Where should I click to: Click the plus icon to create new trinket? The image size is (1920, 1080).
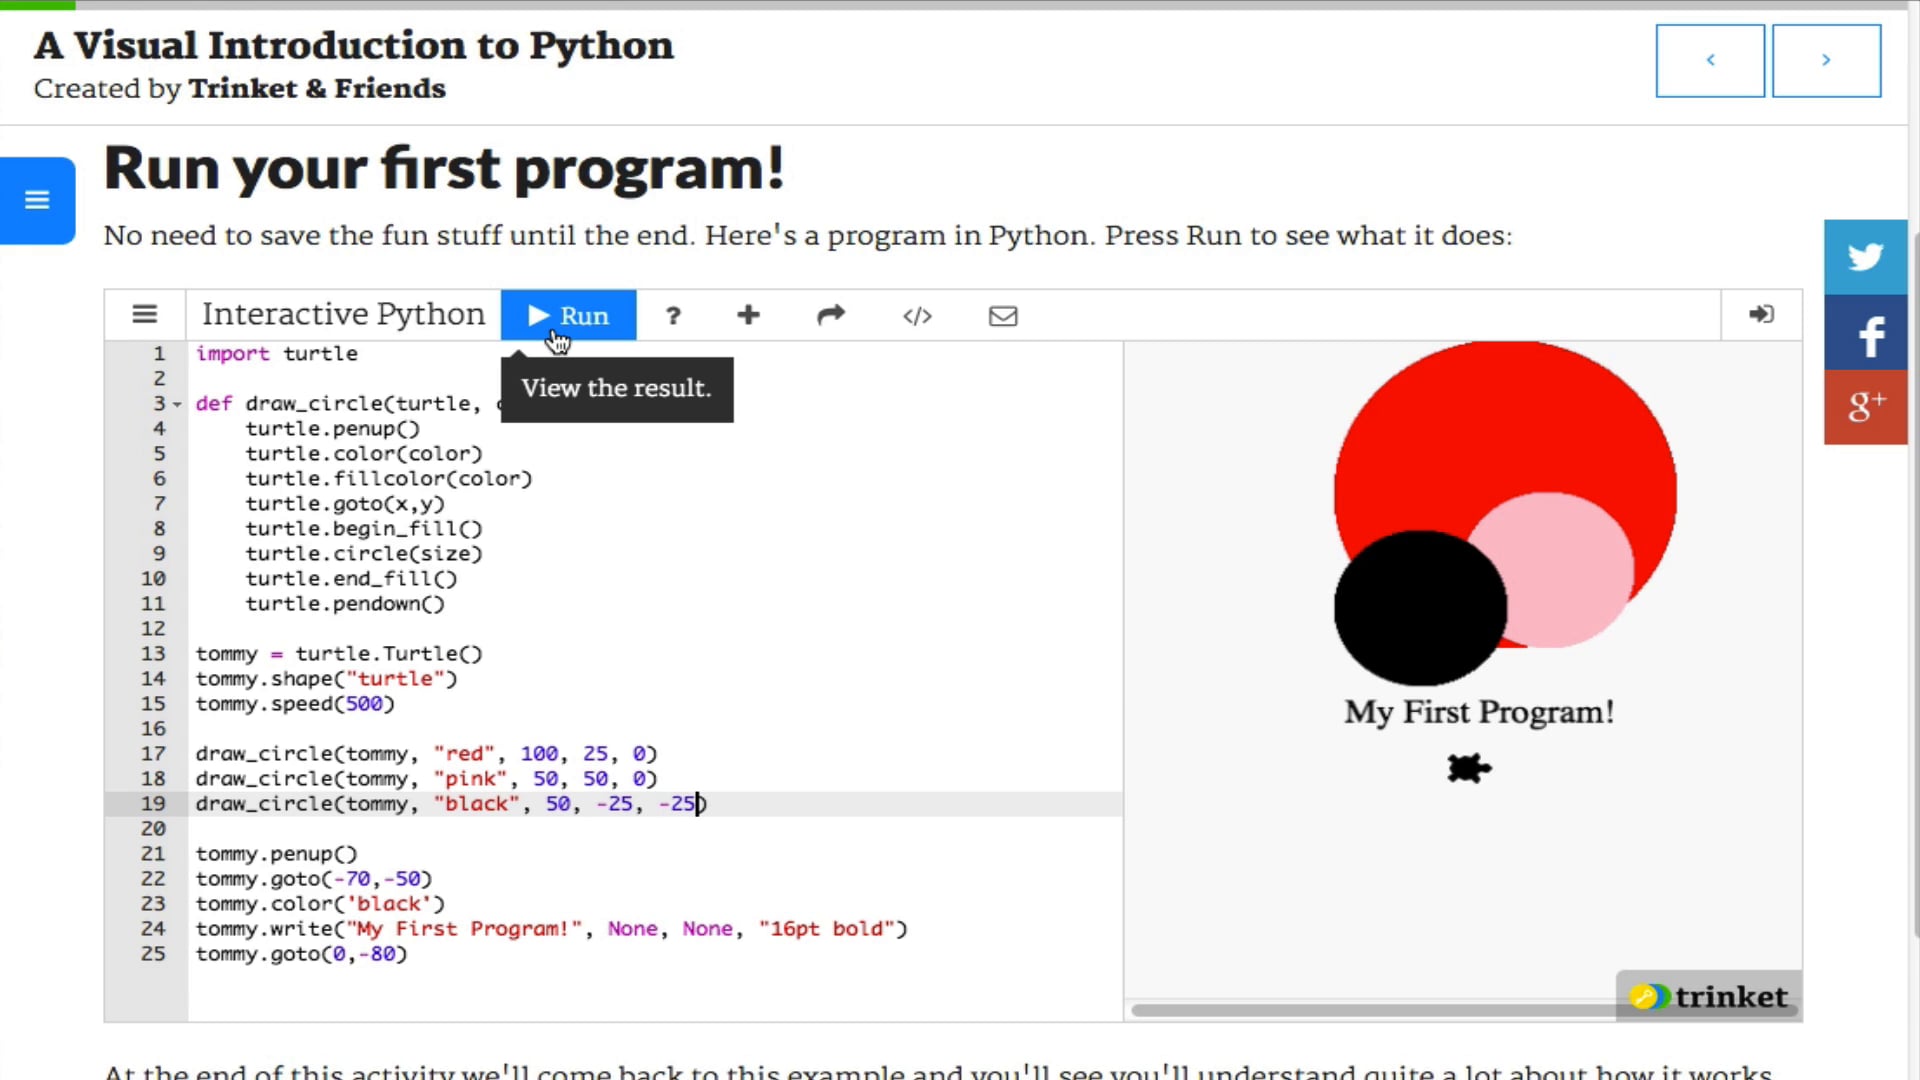(x=749, y=316)
